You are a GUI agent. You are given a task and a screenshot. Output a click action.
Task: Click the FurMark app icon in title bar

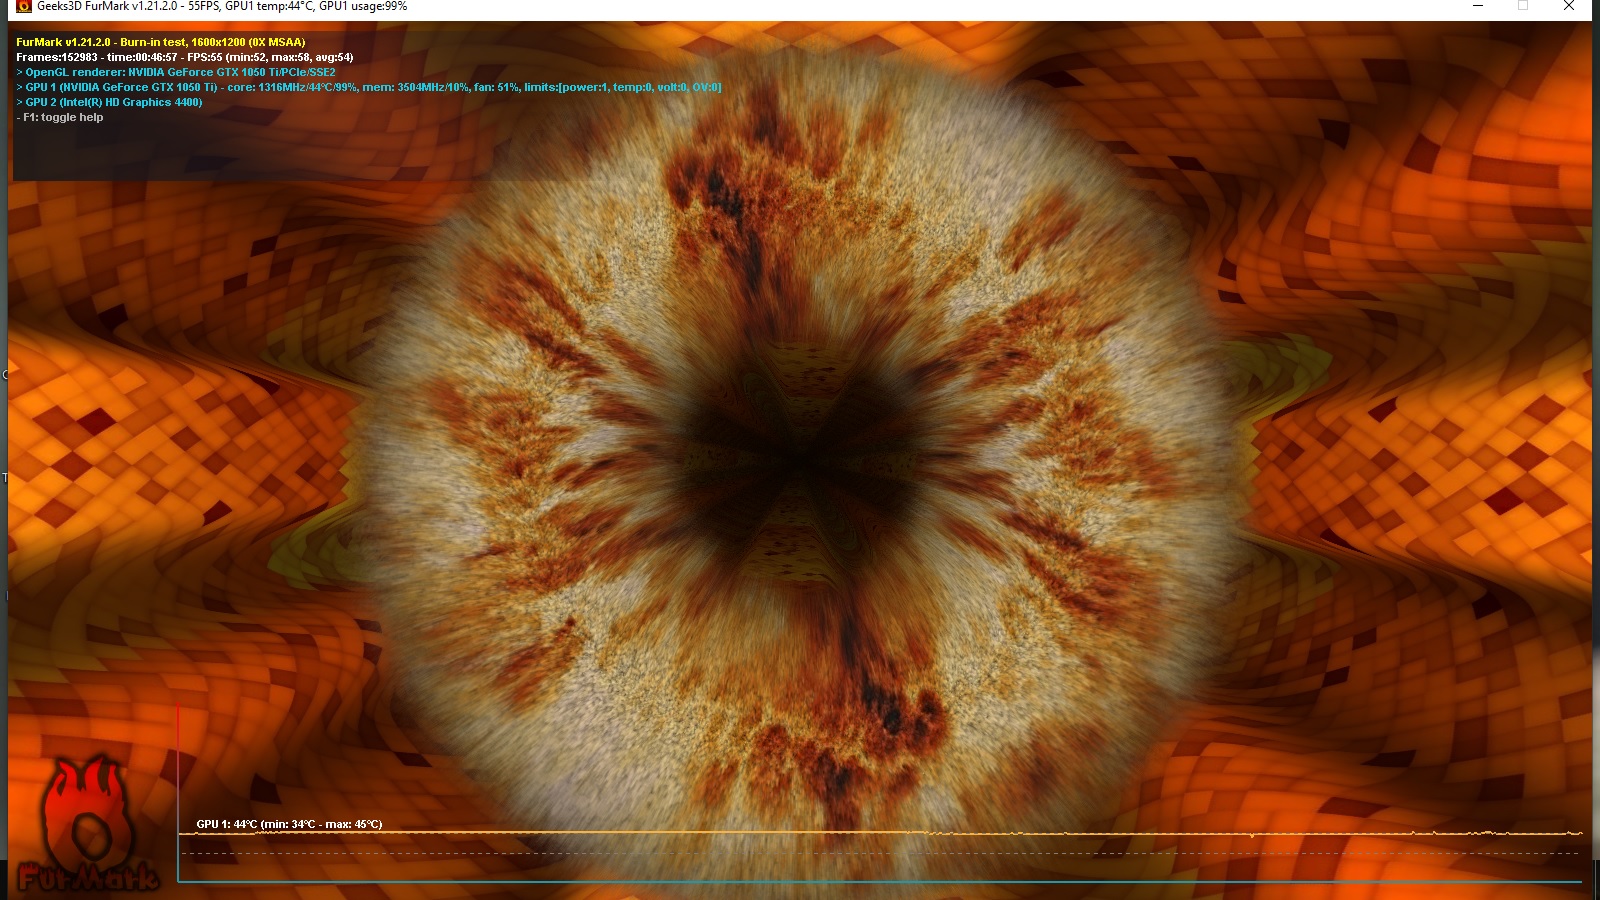[24, 7]
